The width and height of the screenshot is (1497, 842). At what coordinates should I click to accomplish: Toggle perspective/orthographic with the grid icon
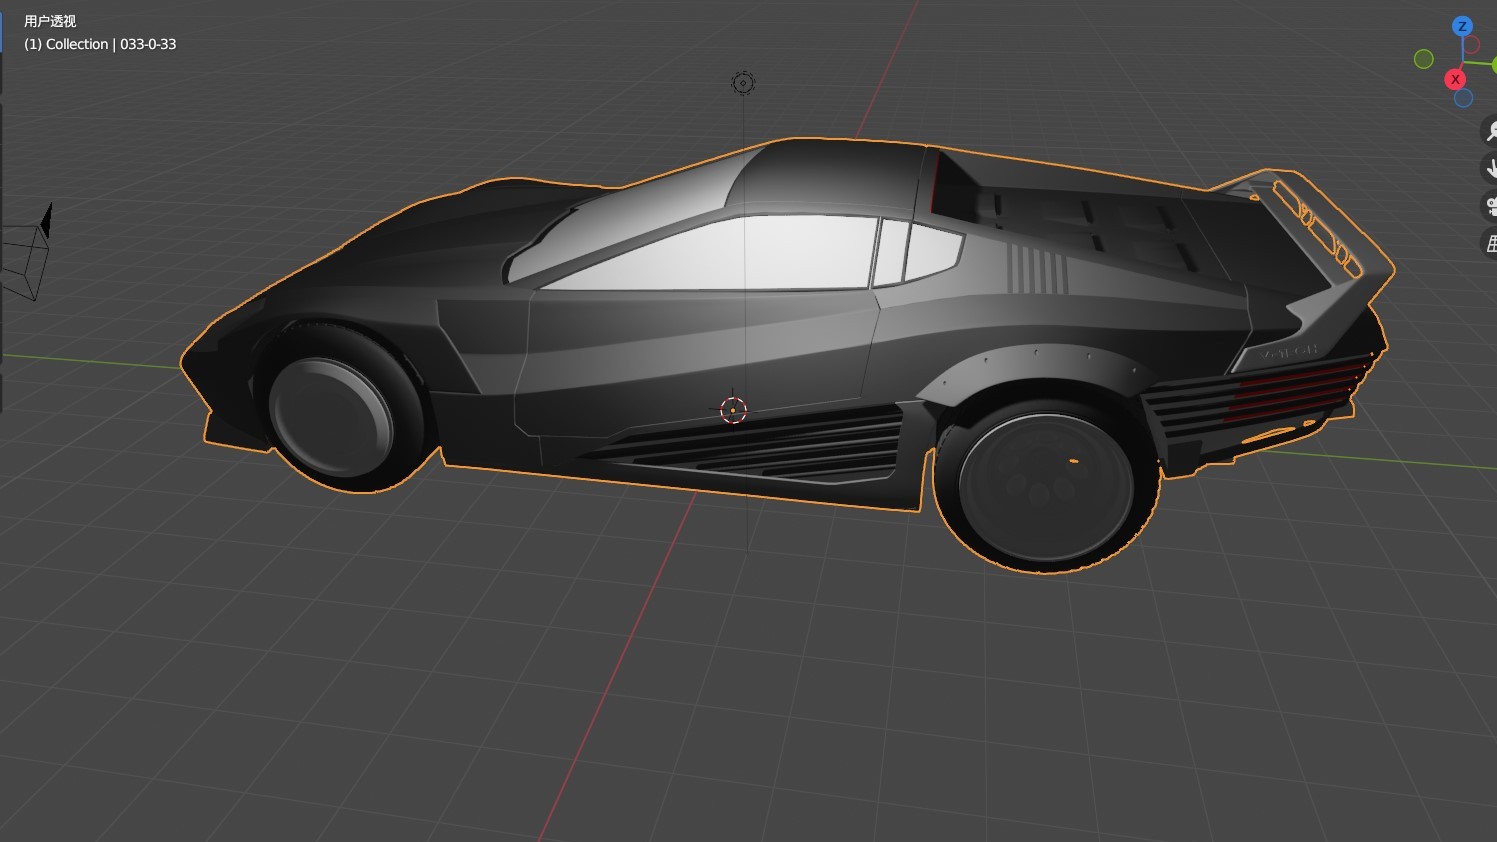pyautogui.click(x=1490, y=243)
